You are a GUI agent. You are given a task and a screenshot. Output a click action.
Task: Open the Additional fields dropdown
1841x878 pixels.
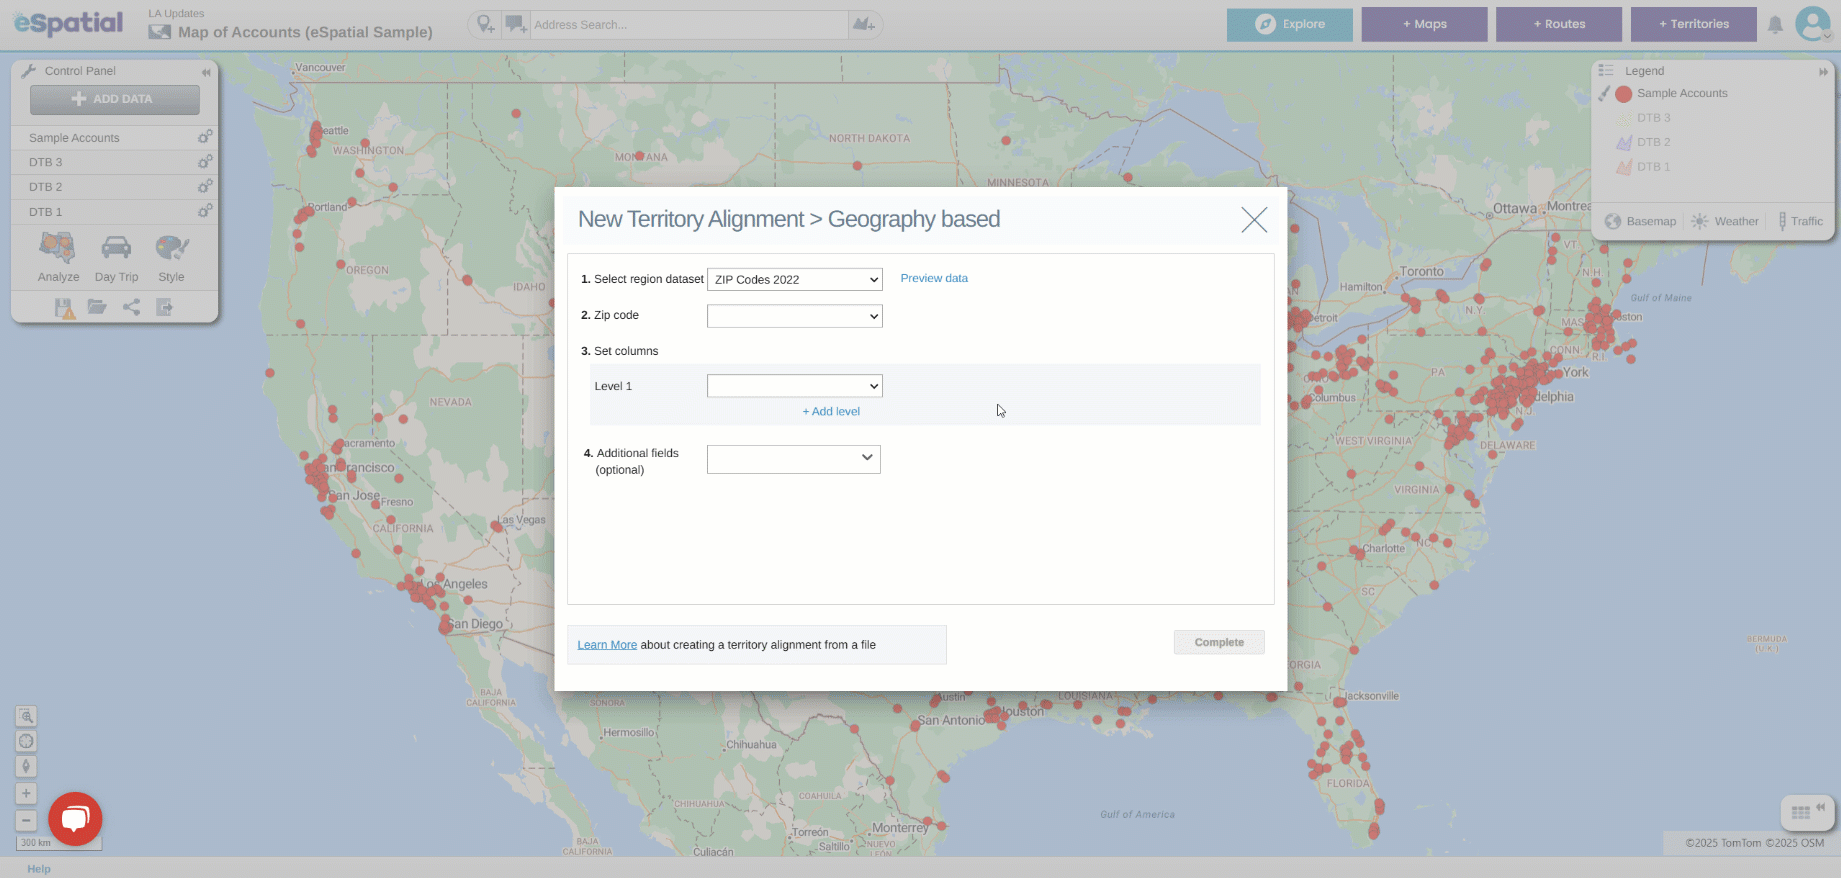point(794,459)
